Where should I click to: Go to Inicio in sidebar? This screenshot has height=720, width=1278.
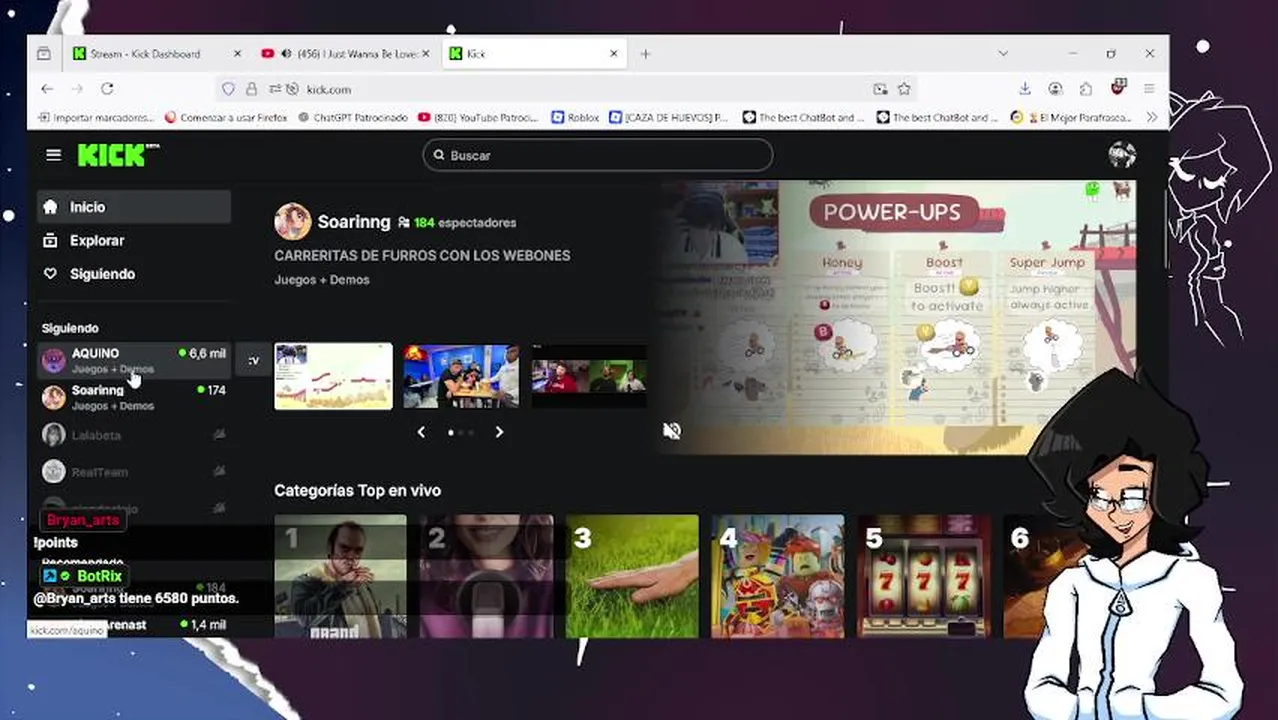[x=134, y=207]
